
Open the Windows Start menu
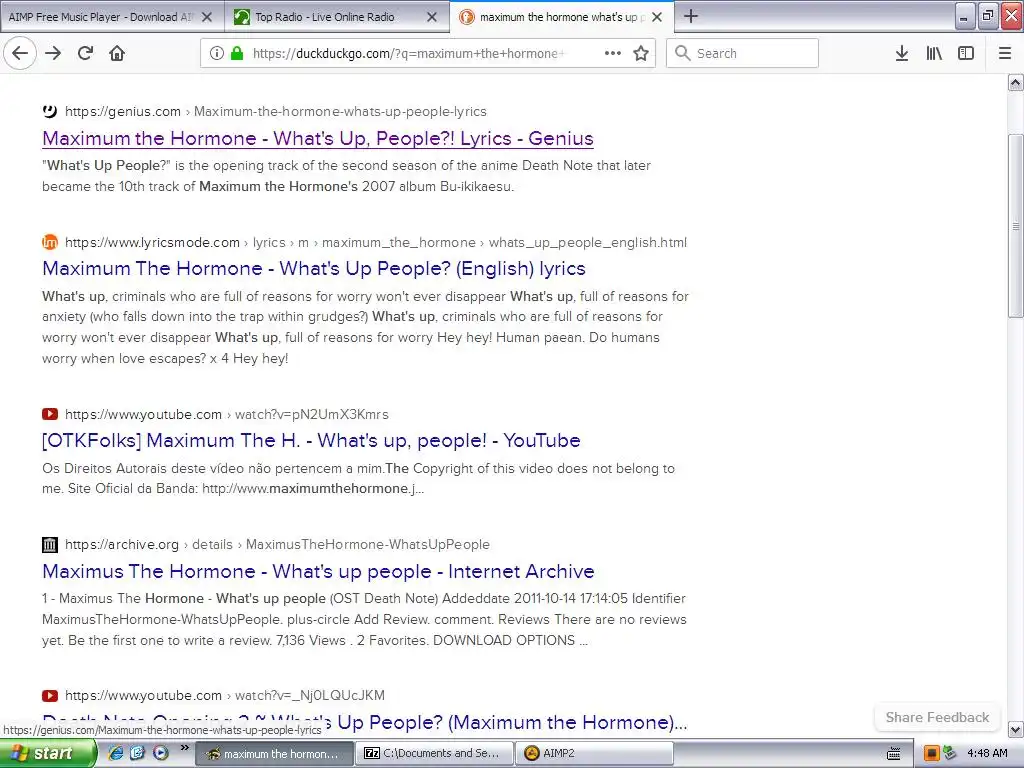(48, 753)
